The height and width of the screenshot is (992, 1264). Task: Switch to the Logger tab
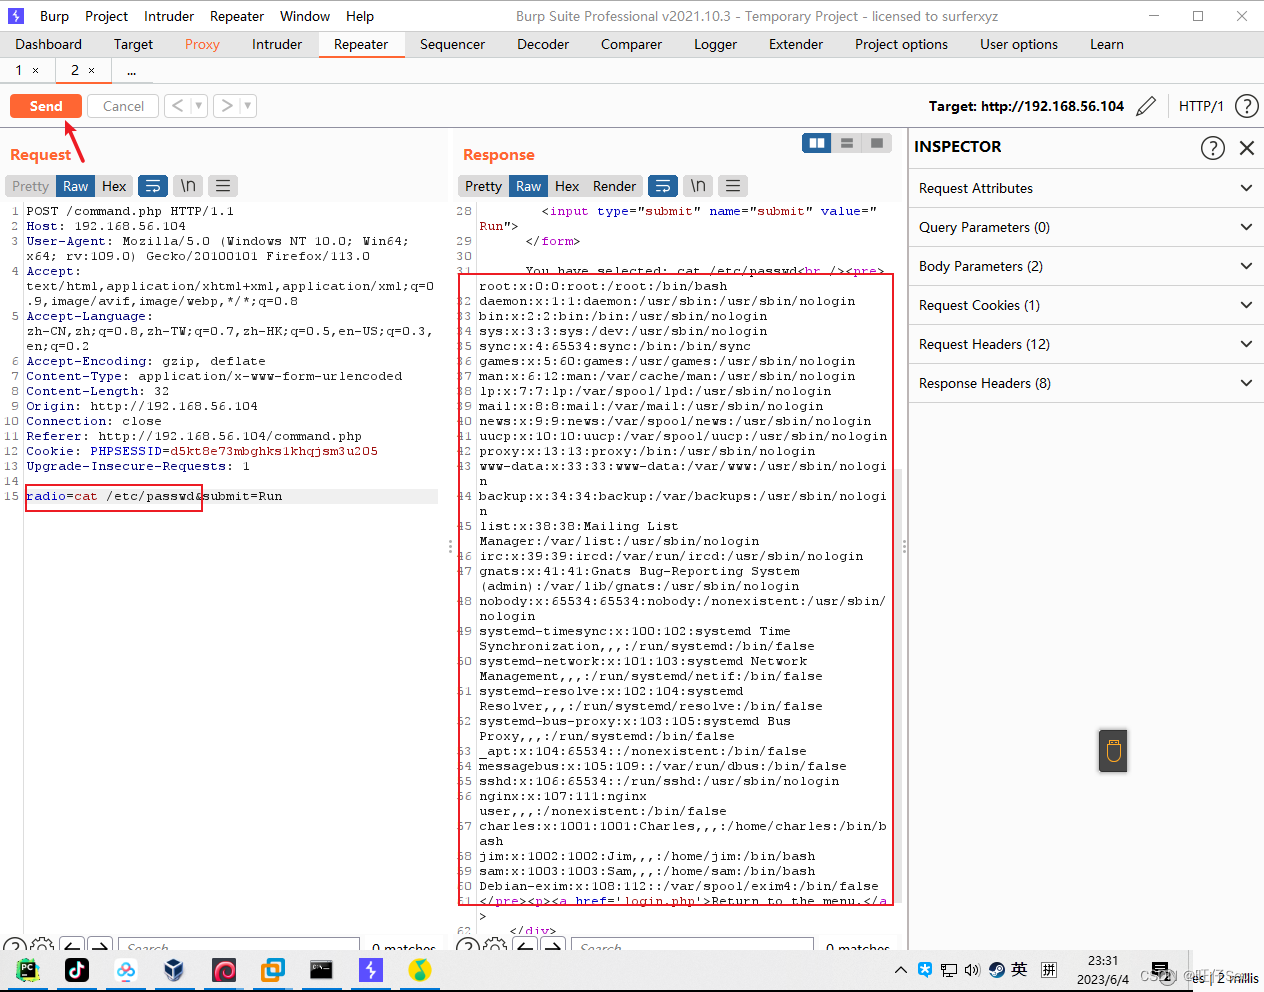715,44
